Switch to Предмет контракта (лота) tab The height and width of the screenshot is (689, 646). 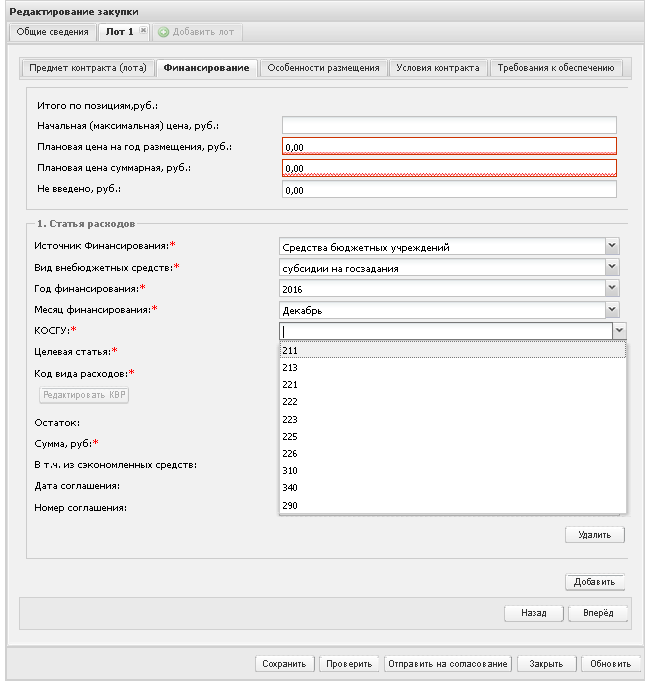pos(88,68)
